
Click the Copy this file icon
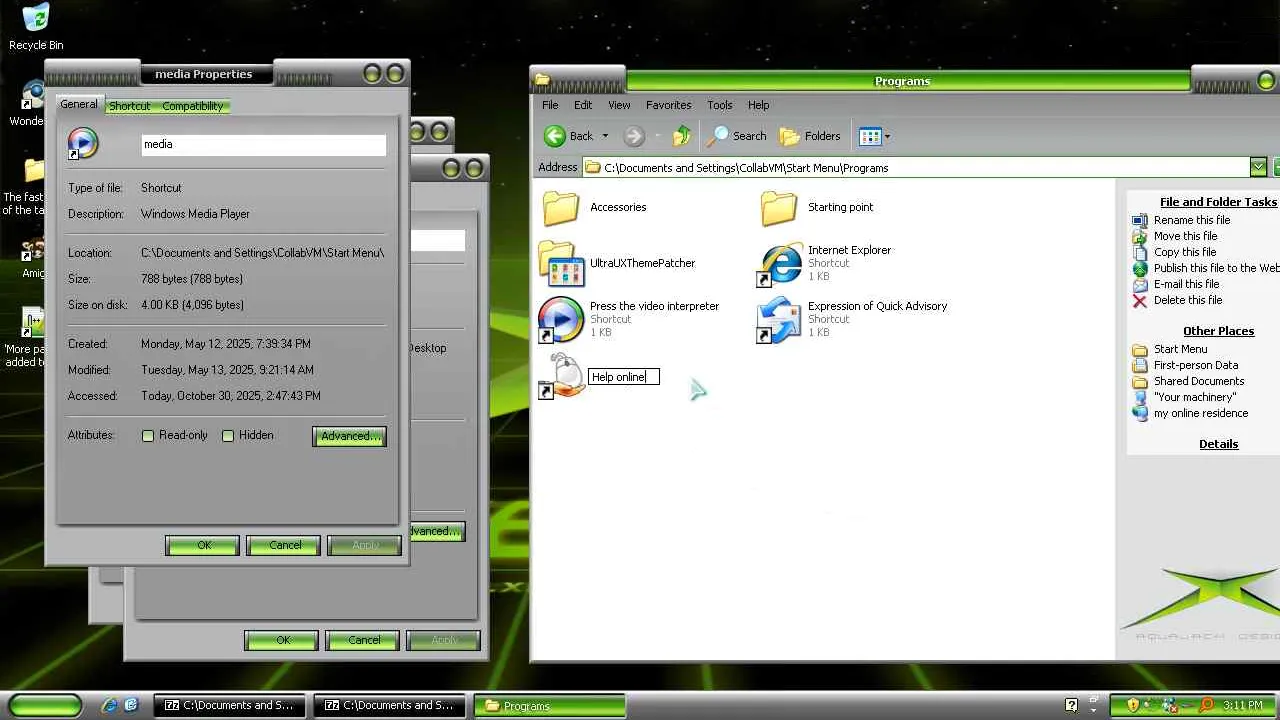point(1139,252)
